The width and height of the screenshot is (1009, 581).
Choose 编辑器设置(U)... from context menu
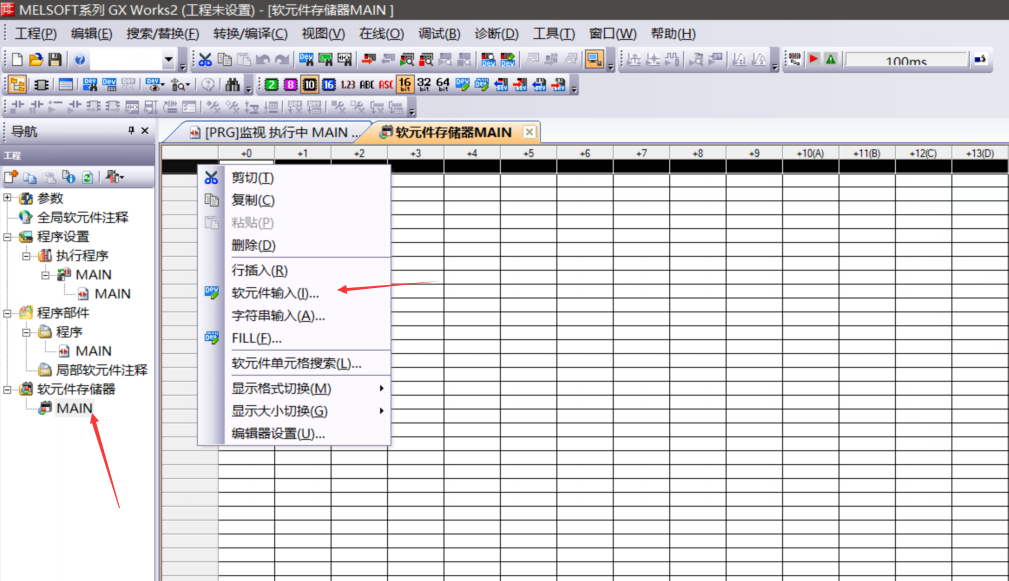[x=295, y=434]
